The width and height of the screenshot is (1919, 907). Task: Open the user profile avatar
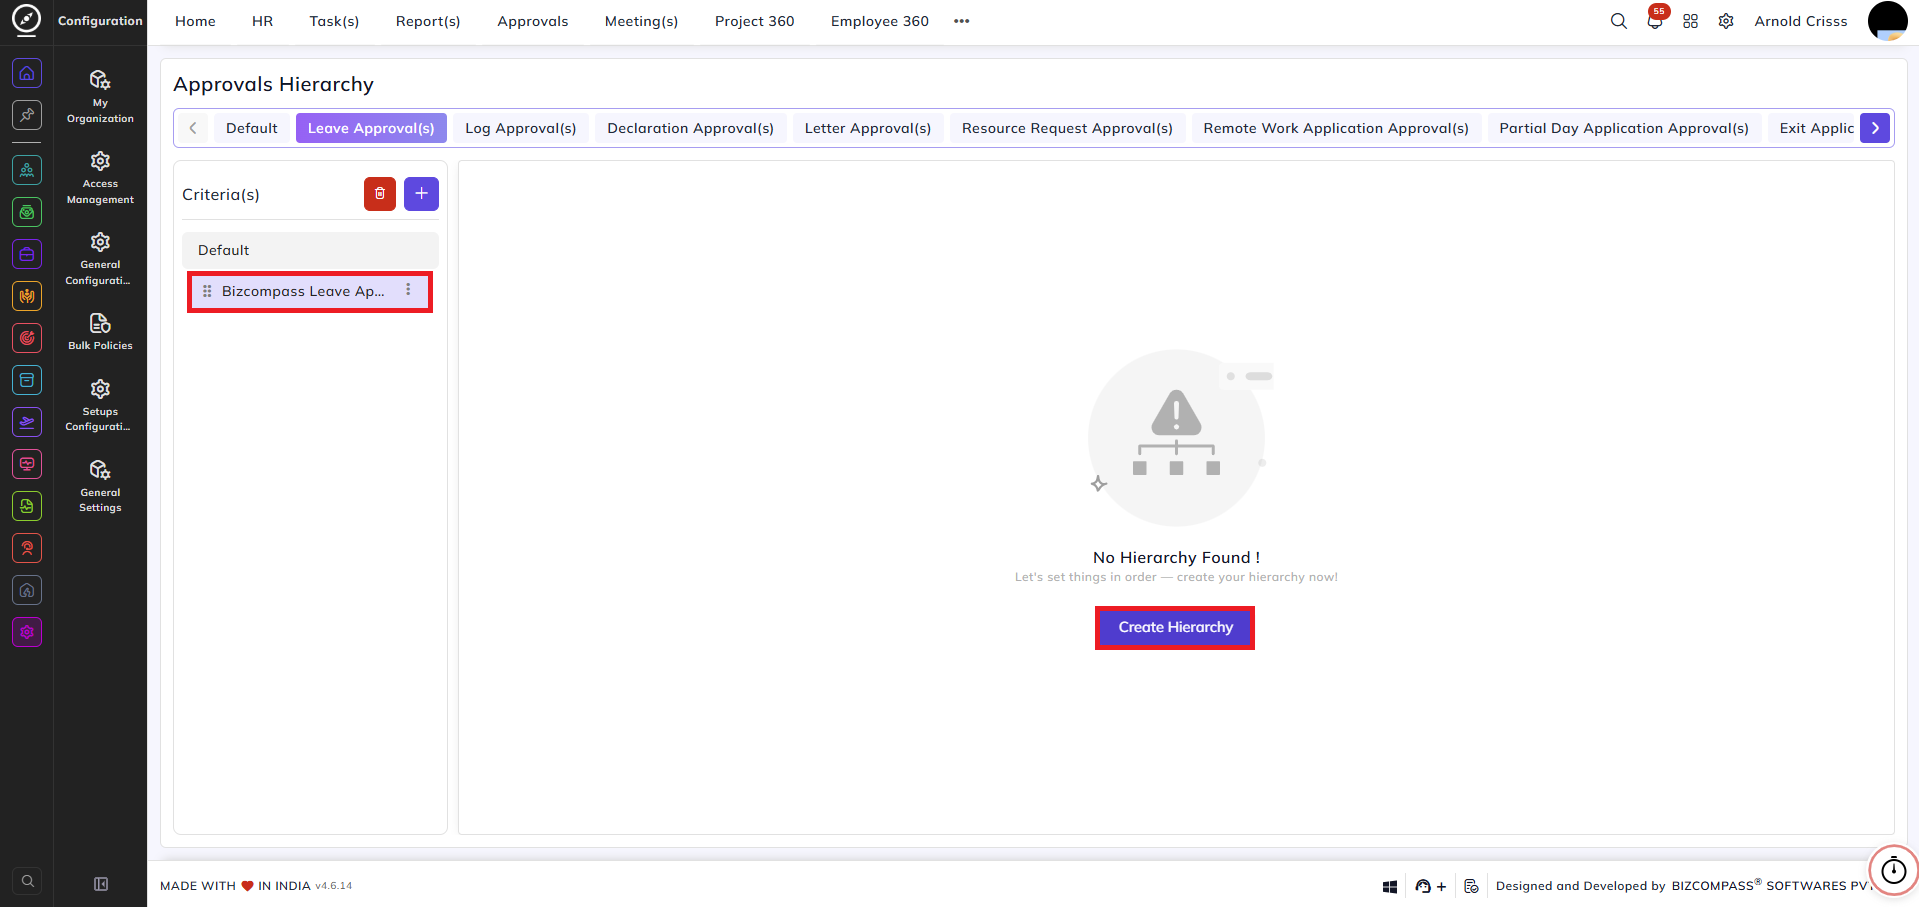coord(1887,21)
